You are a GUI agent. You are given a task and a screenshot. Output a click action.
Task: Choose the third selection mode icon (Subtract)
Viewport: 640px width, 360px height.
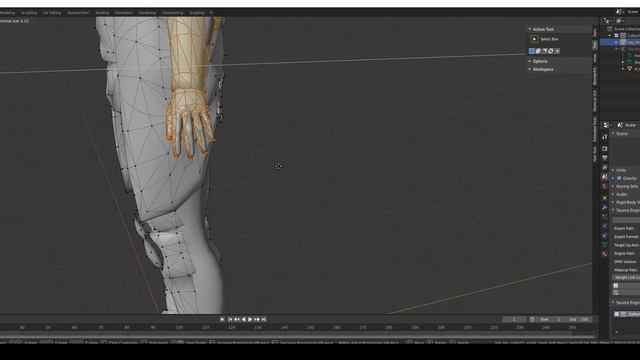544,51
